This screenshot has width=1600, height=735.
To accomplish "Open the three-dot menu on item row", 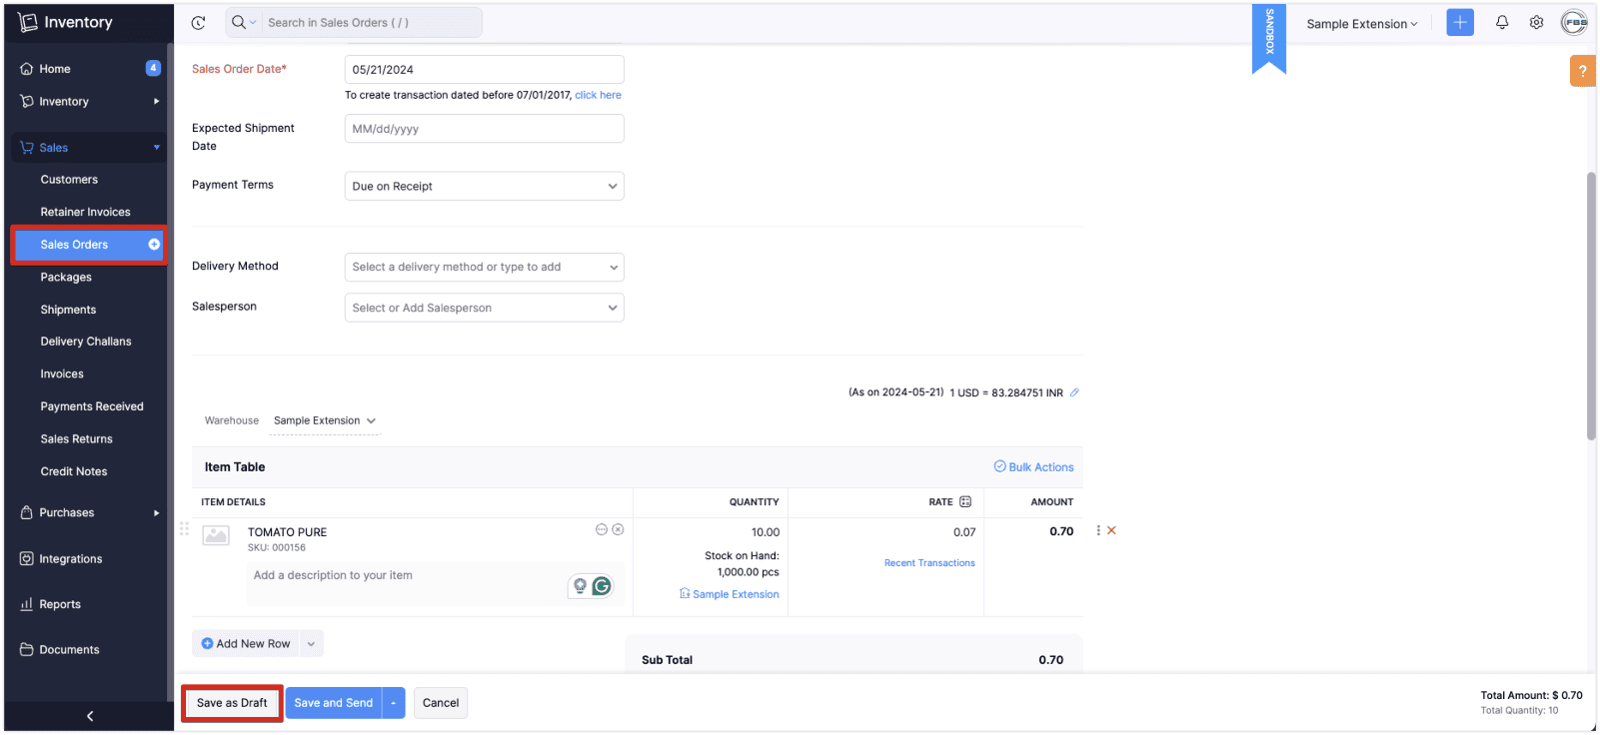I will (x=1098, y=530).
